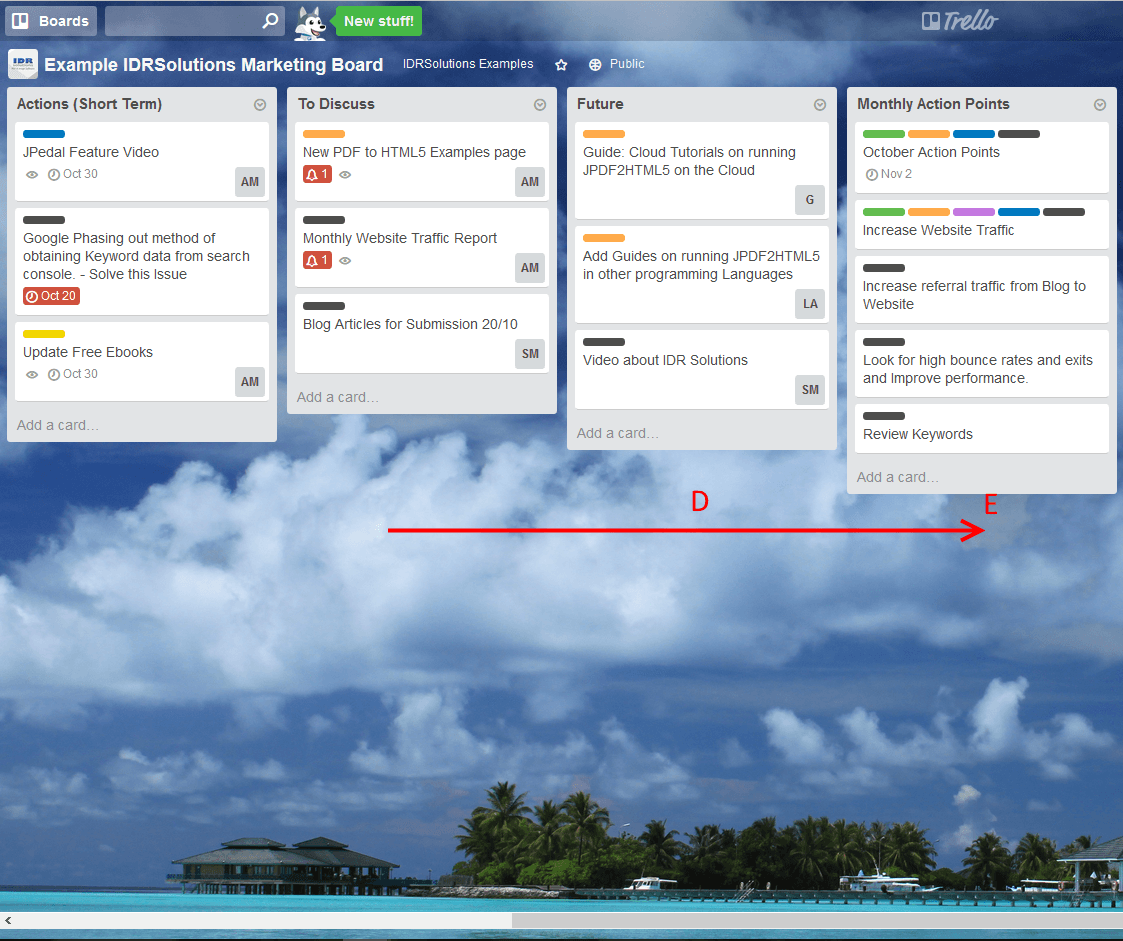Open the Actions (Short Term) list menu arrow

click(260, 105)
